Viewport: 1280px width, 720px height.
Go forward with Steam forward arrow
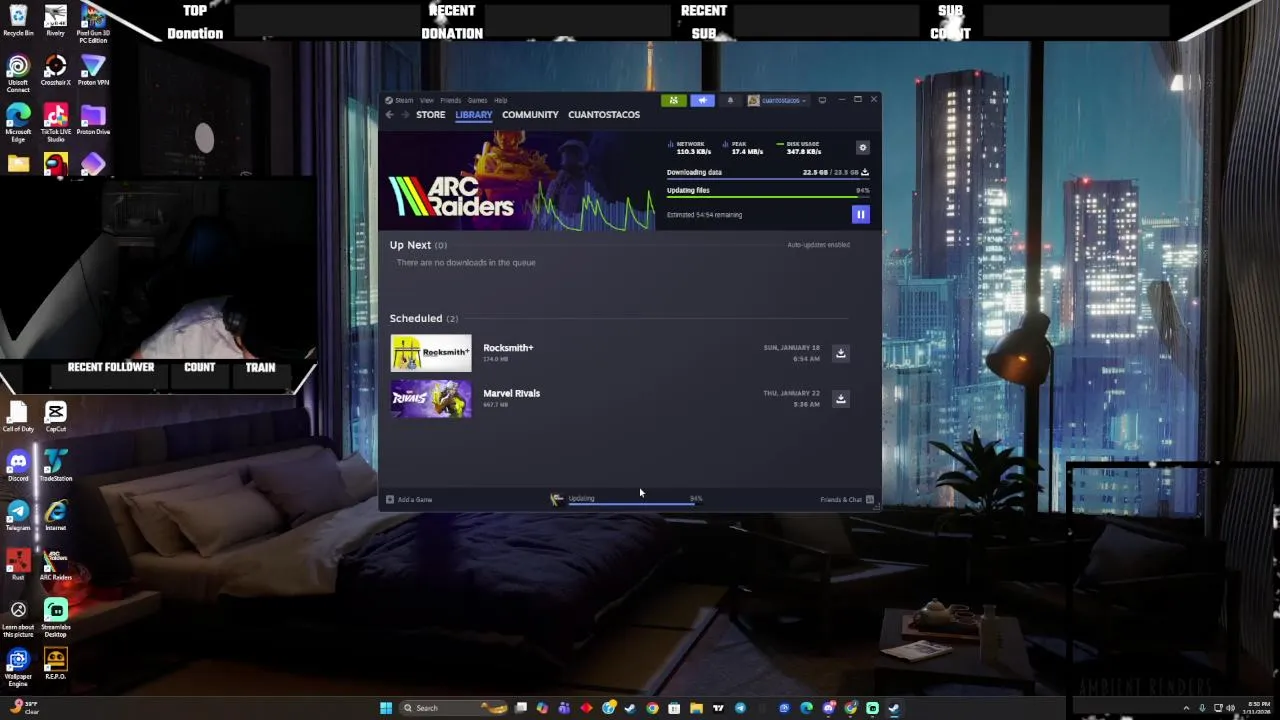pos(405,115)
